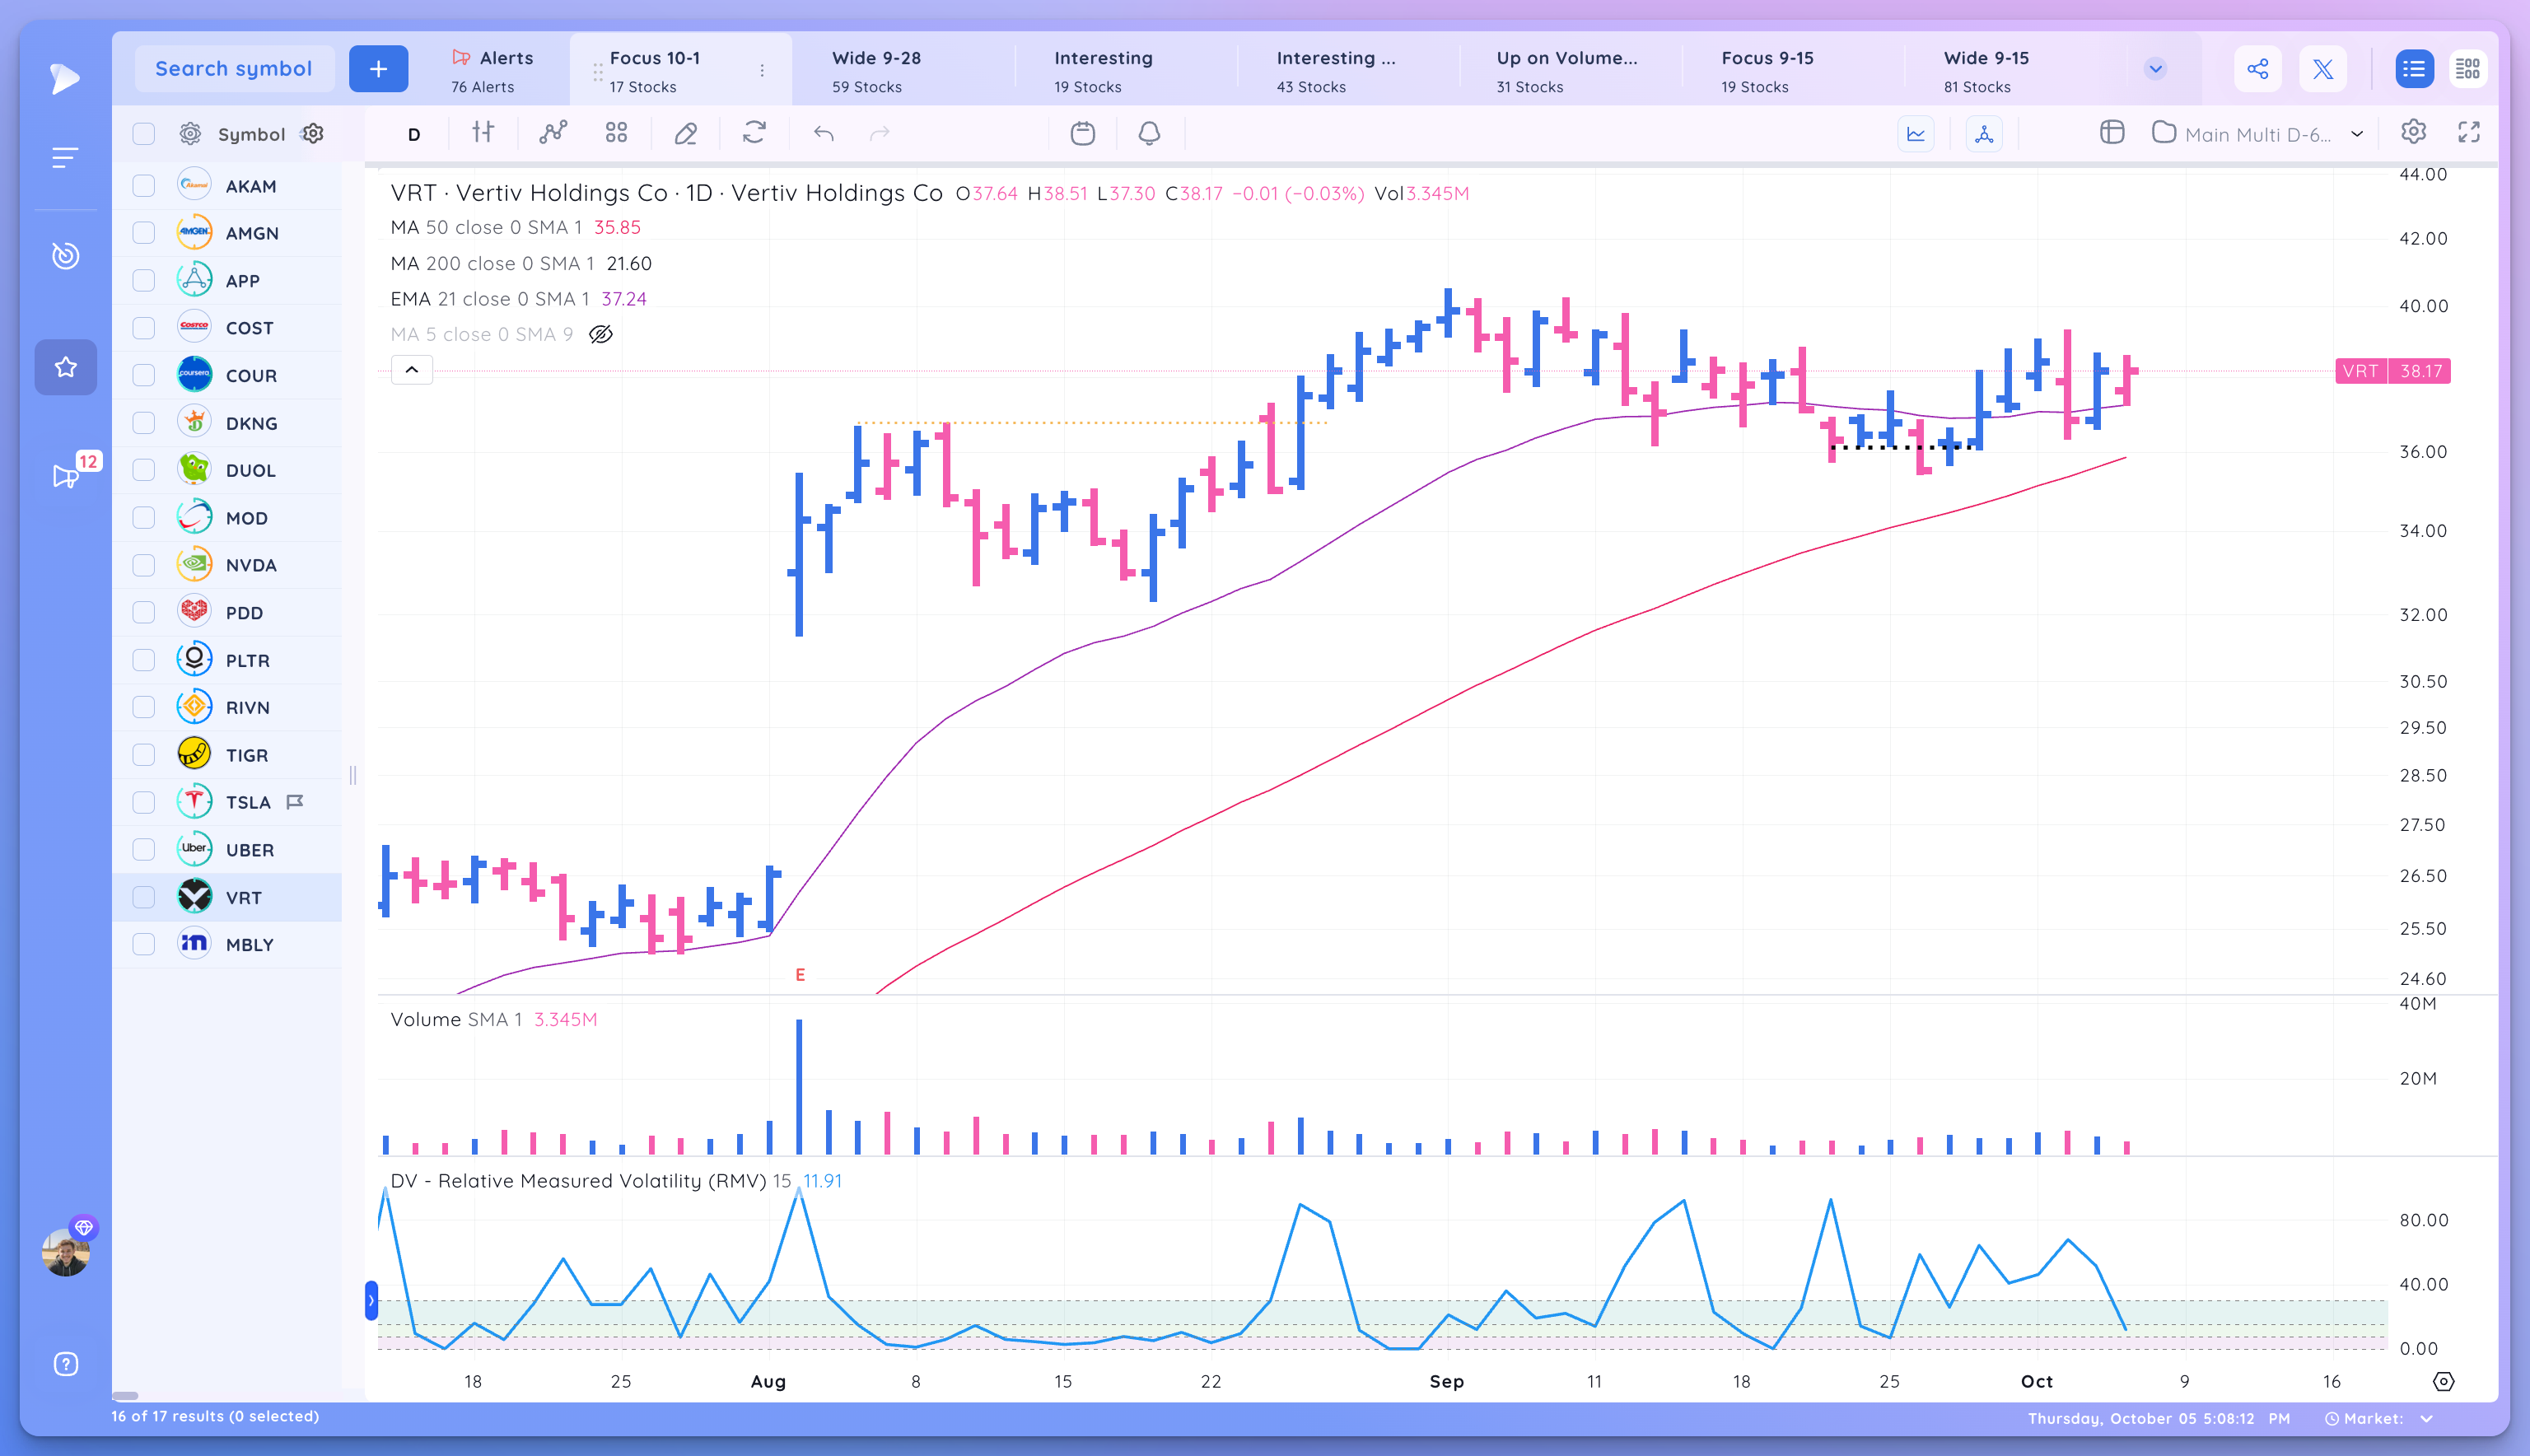
Task: Click the EMA 21 indicator label
Action: coord(490,299)
